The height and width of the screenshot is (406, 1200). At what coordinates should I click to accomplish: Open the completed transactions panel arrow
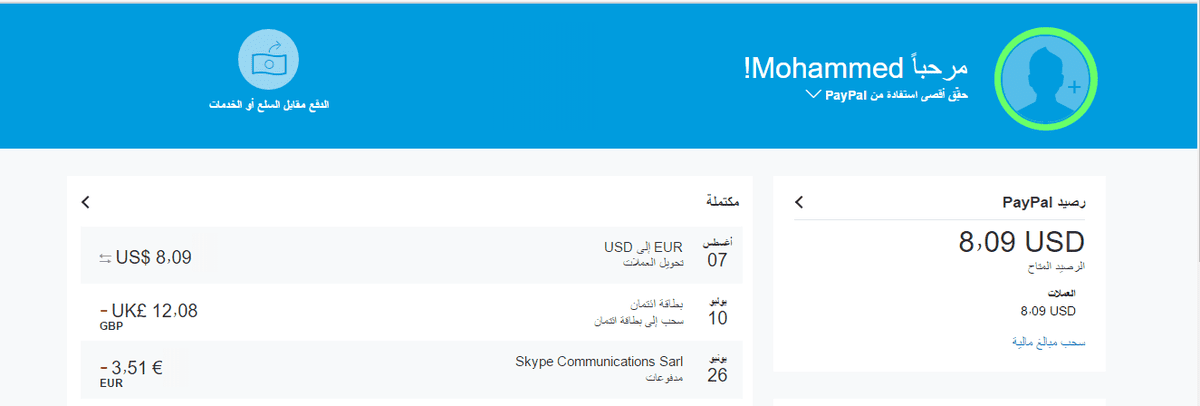[x=86, y=203]
